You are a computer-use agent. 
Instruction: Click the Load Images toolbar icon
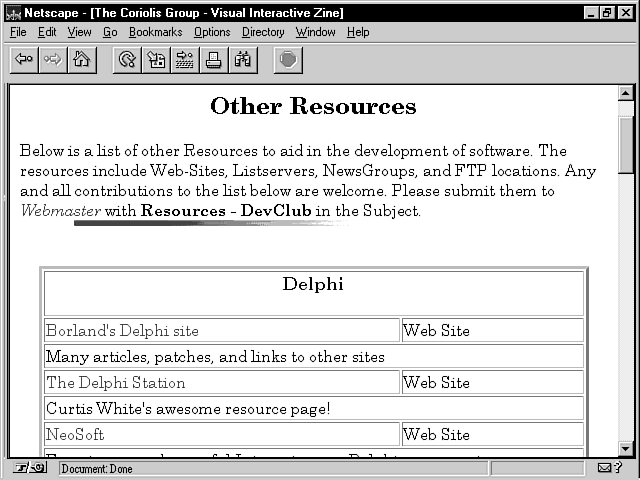[156, 60]
